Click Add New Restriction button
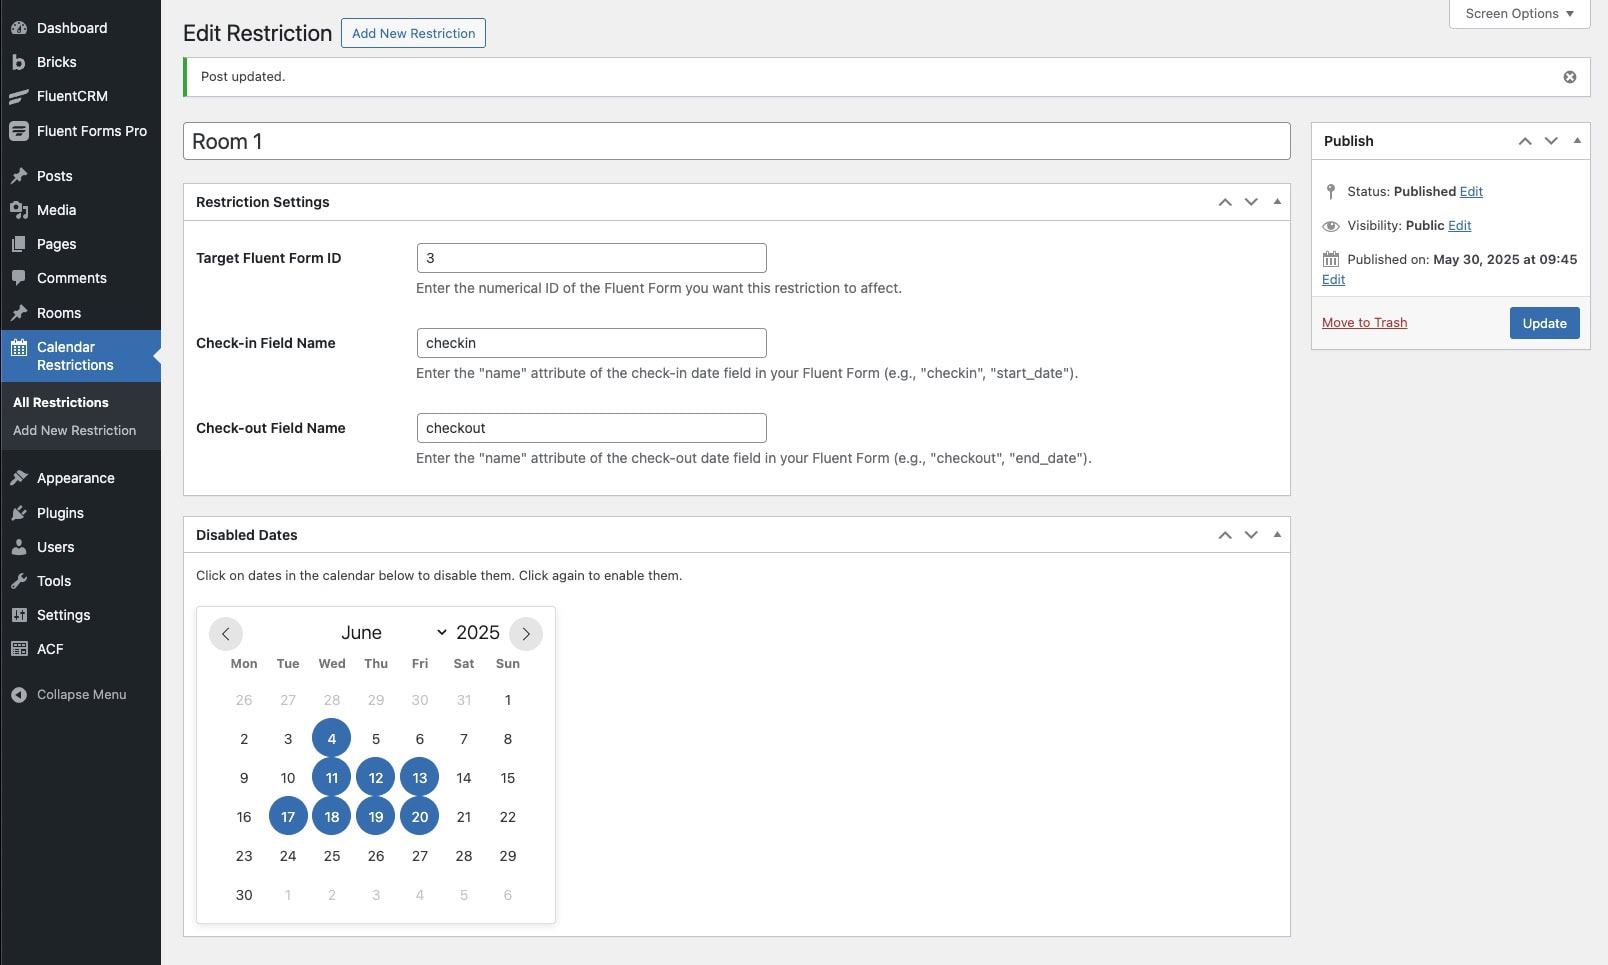Viewport: 1608px width, 965px height. pyautogui.click(x=413, y=33)
